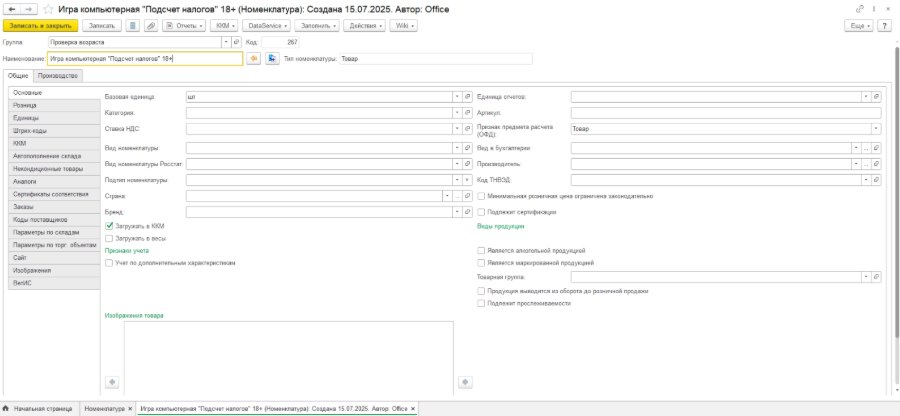Select the Штрих-коды section in the sidebar
Screen dimensions: 900x416
[54, 131]
